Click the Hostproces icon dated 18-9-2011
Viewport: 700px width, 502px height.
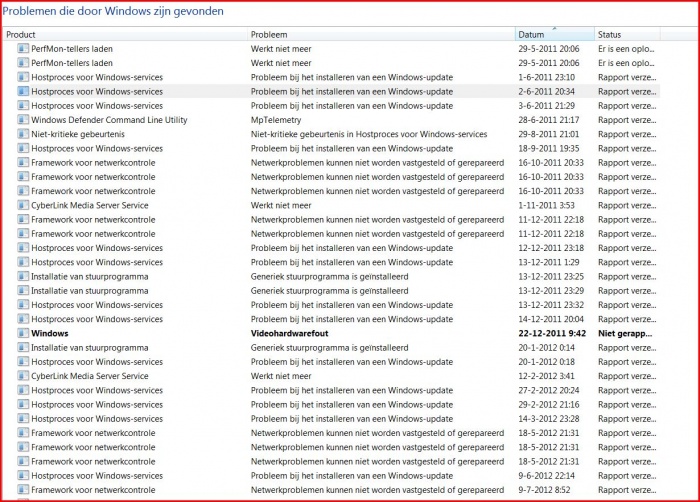pyautogui.click(x=23, y=148)
